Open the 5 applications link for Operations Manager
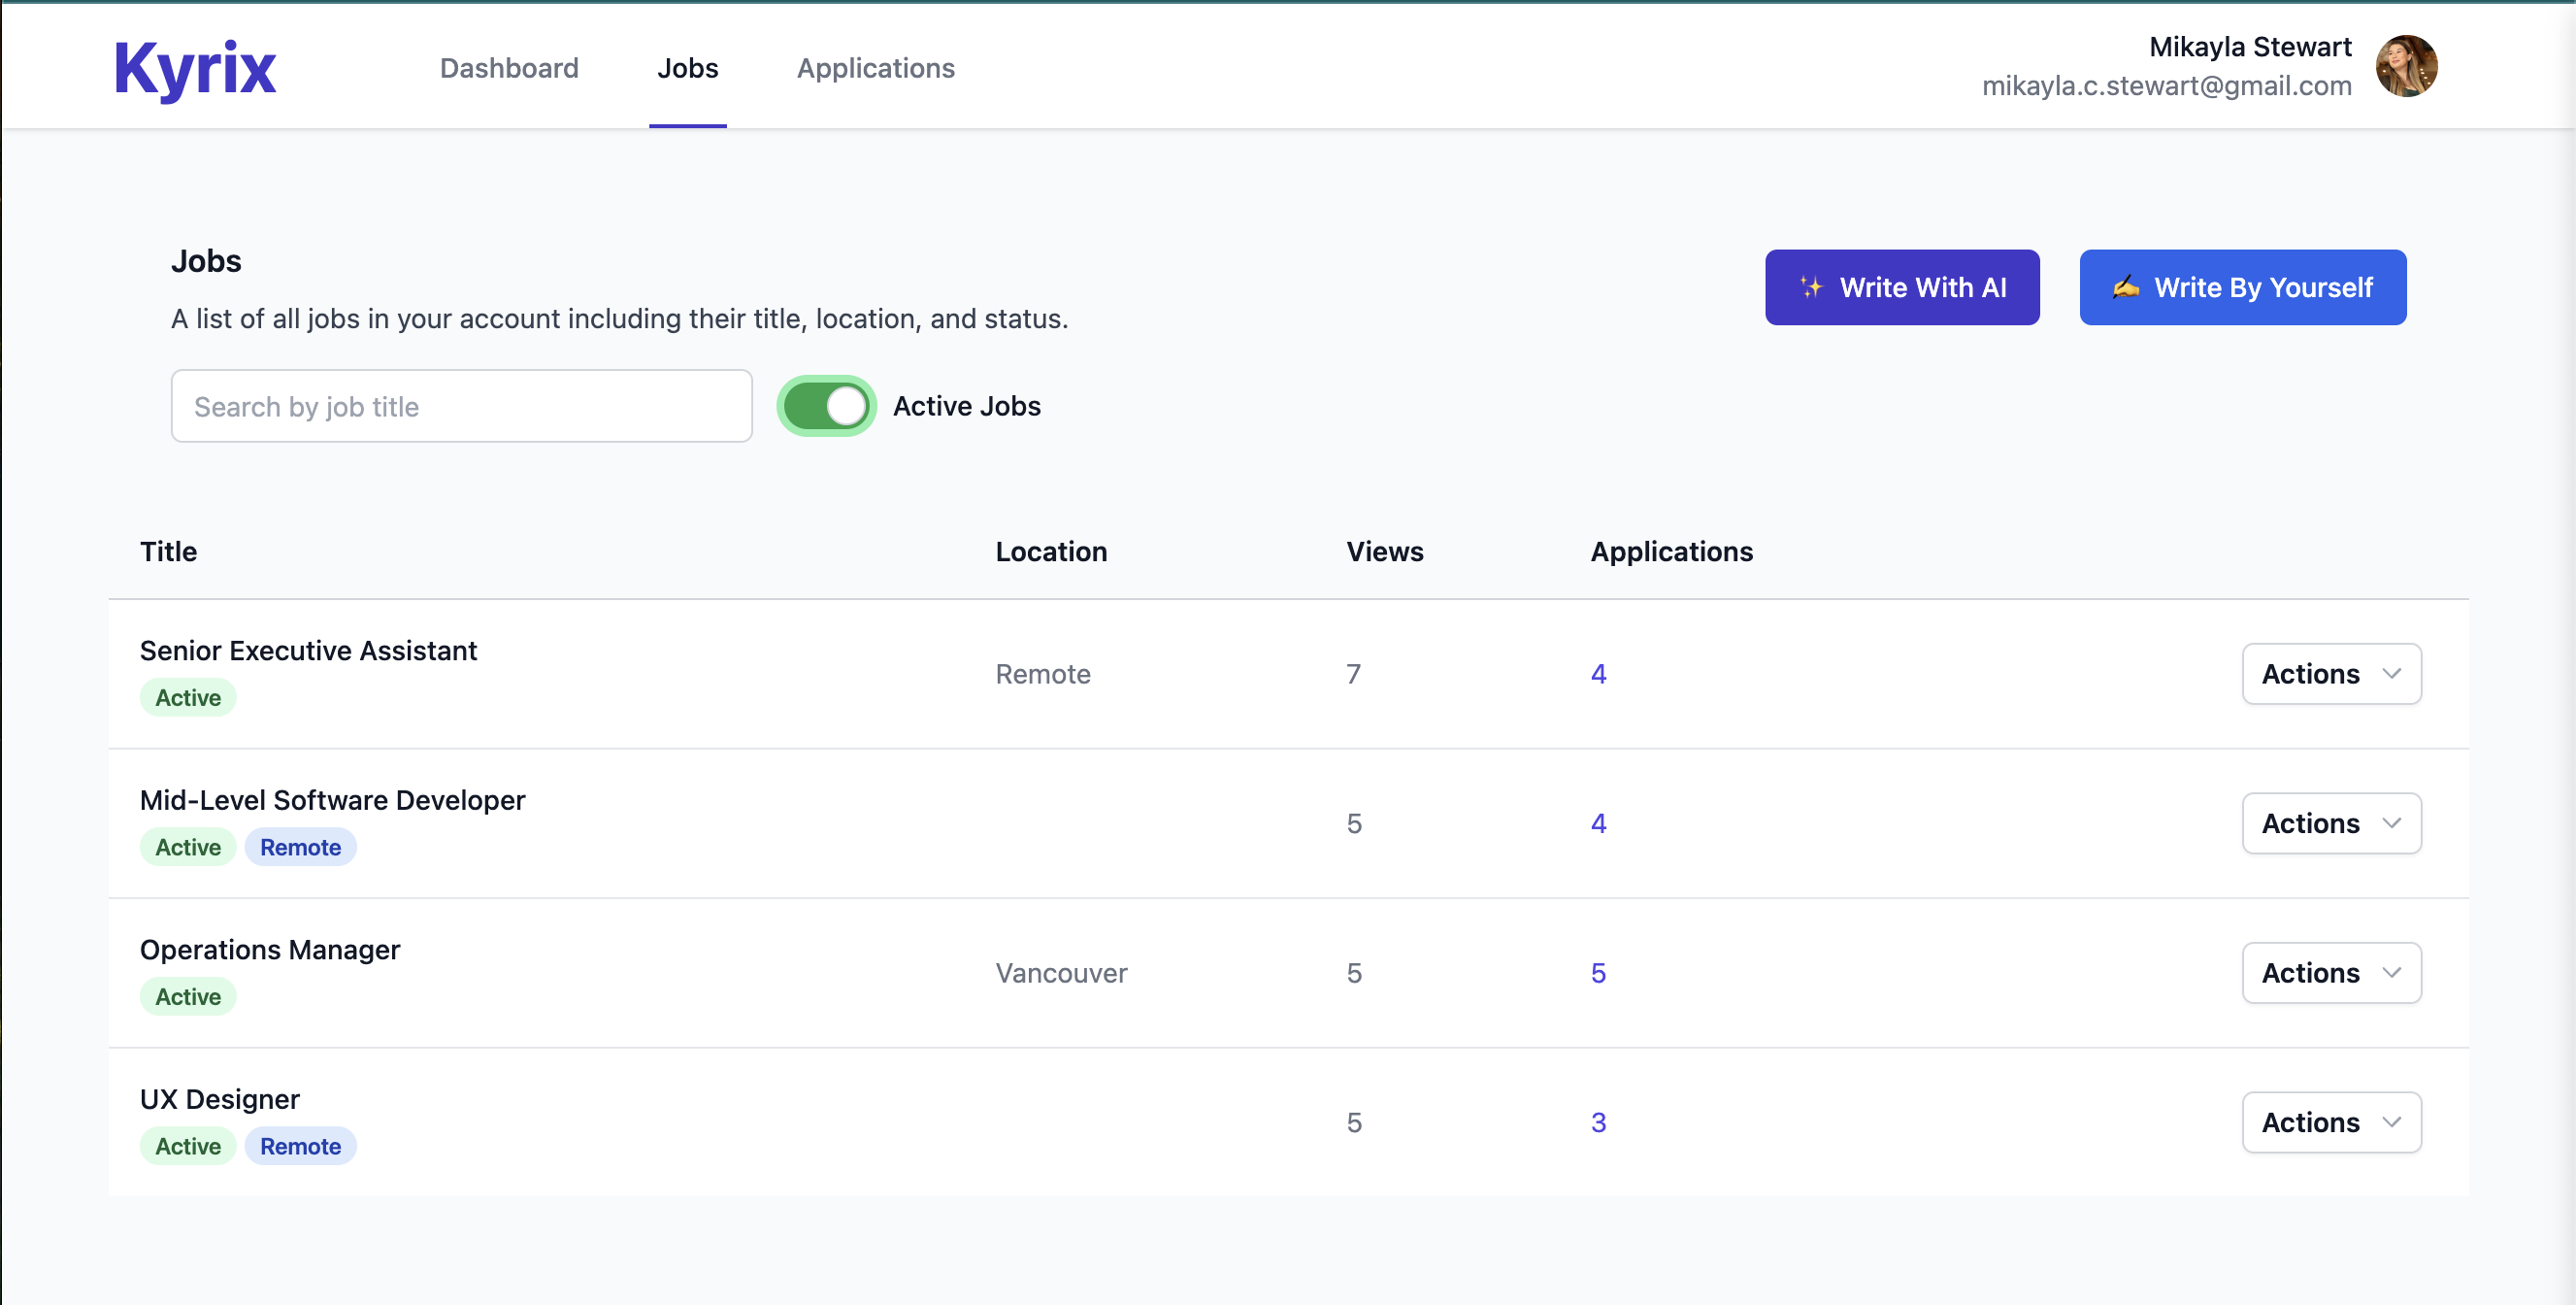 (1598, 973)
